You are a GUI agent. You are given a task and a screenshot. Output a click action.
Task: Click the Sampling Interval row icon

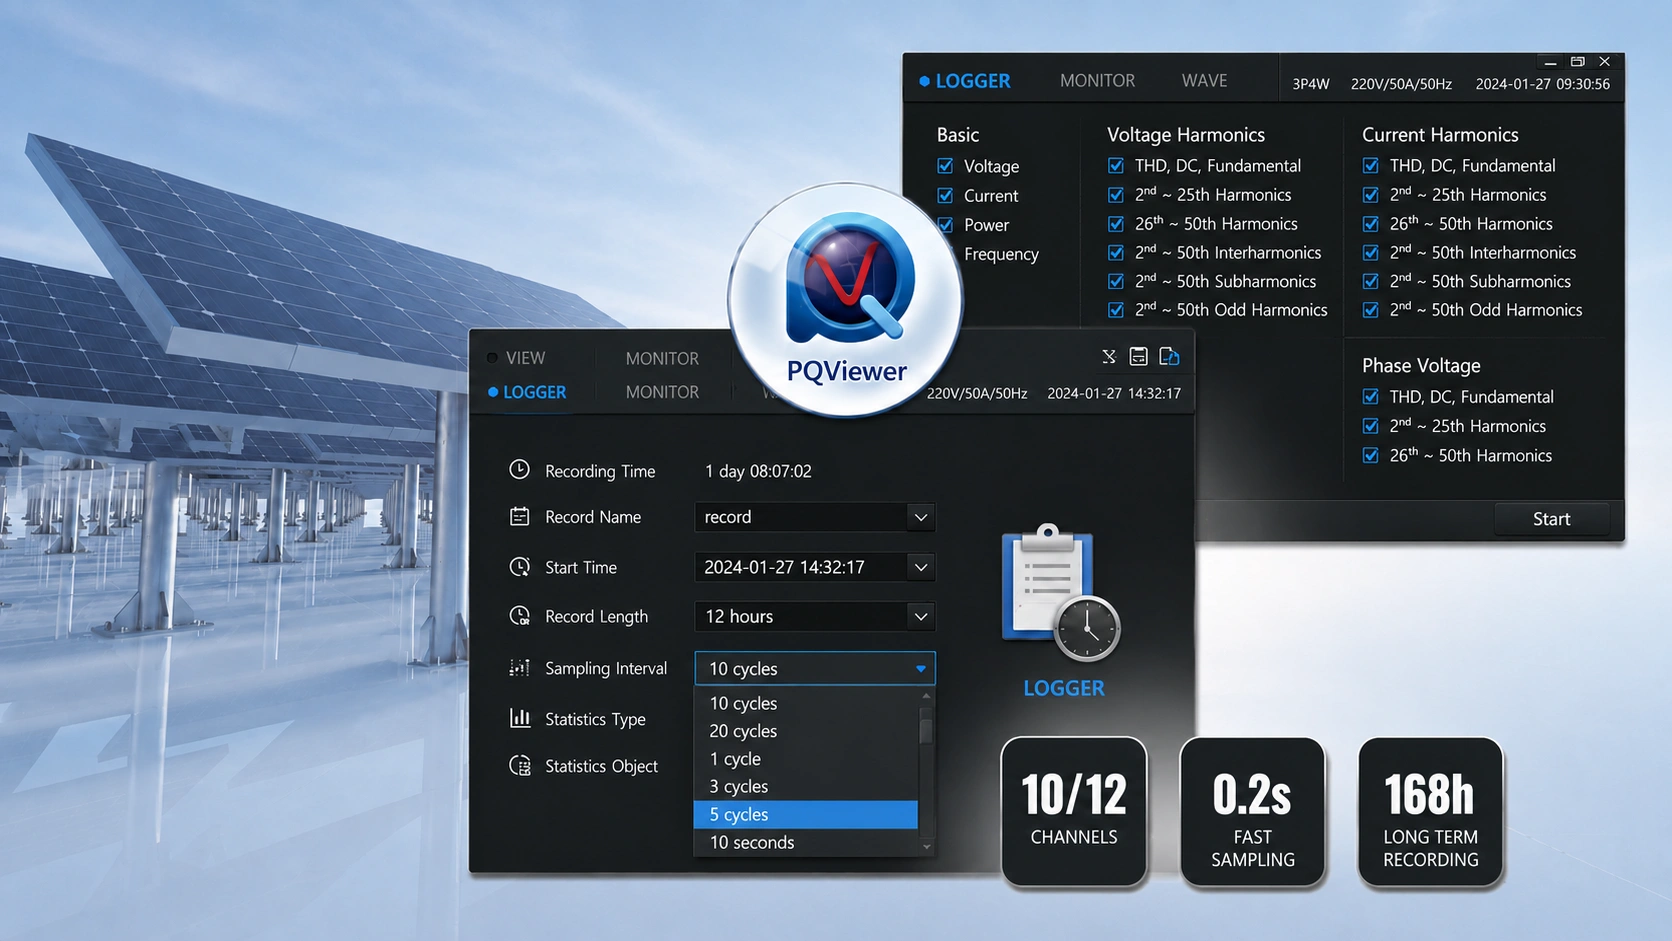point(519,667)
